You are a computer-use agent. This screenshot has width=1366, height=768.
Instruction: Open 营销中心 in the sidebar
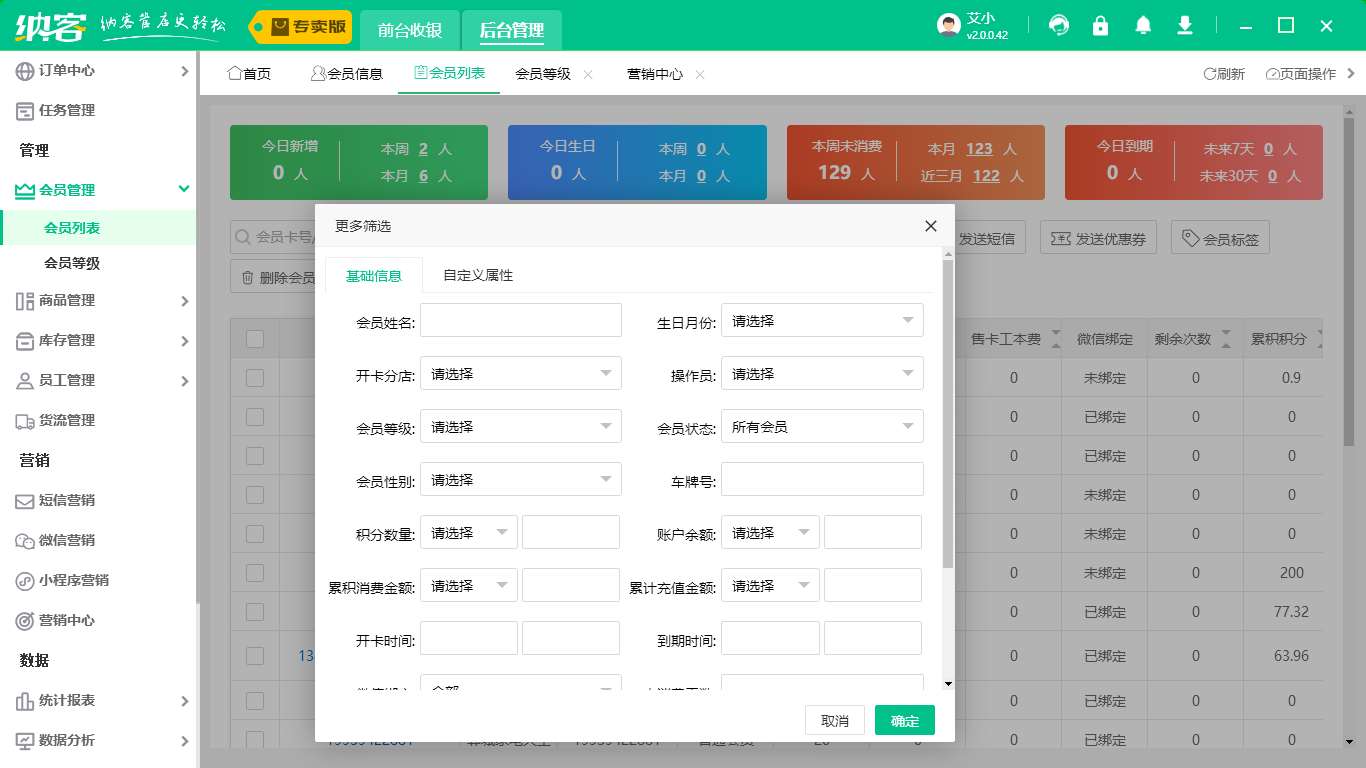click(66, 620)
